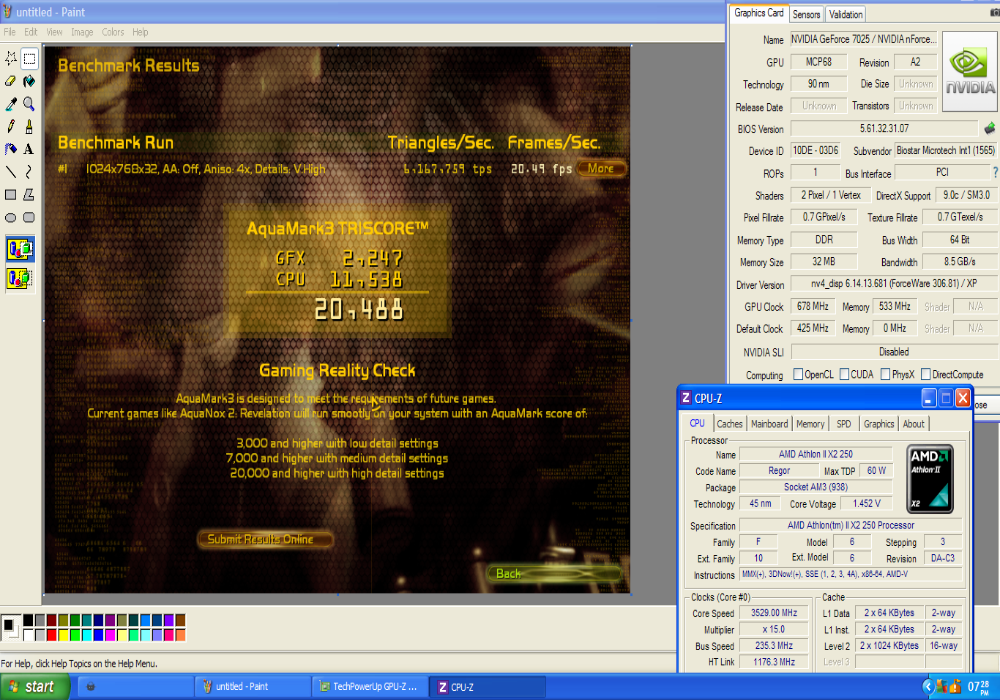Switch to the Caches tab in CPU-Z
Image resolution: width=1000 pixels, height=700 pixels.
tap(729, 424)
